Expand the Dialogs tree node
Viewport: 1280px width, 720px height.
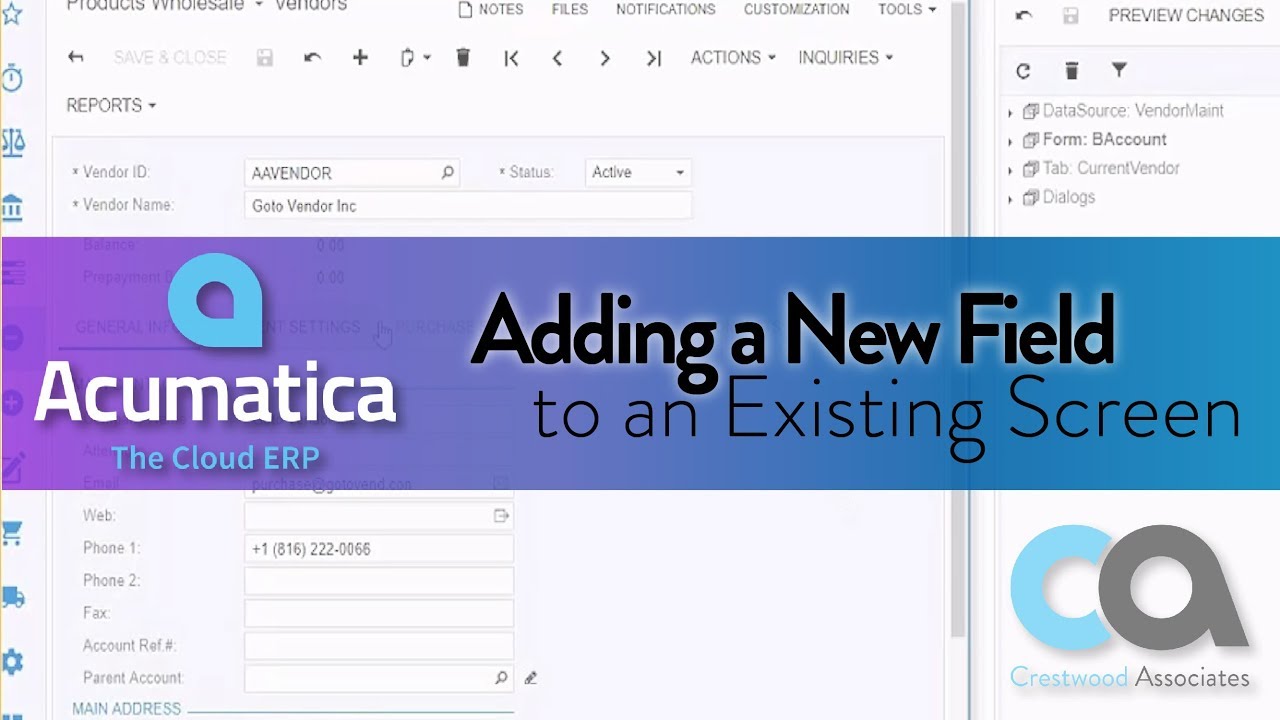[1011, 199]
